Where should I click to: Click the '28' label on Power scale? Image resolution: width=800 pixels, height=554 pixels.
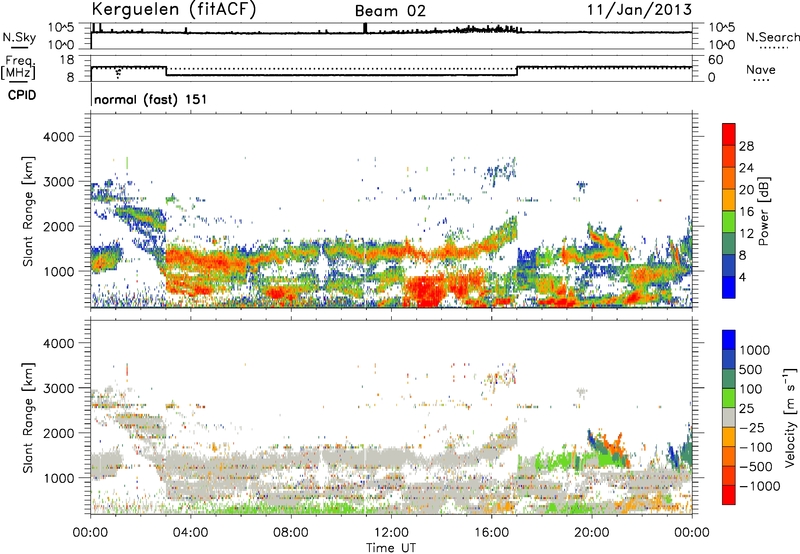pyautogui.click(x=746, y=146)
